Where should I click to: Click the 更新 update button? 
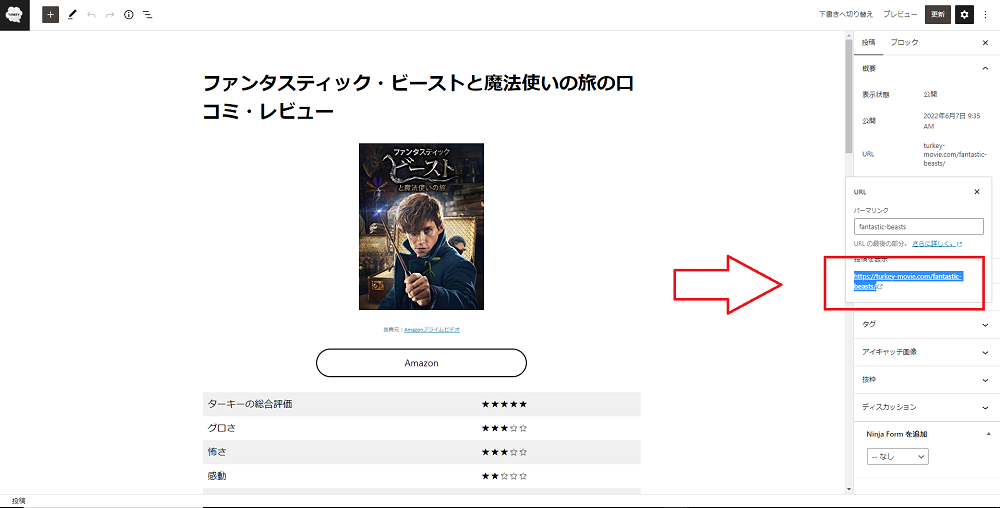(x=938, y=14)
